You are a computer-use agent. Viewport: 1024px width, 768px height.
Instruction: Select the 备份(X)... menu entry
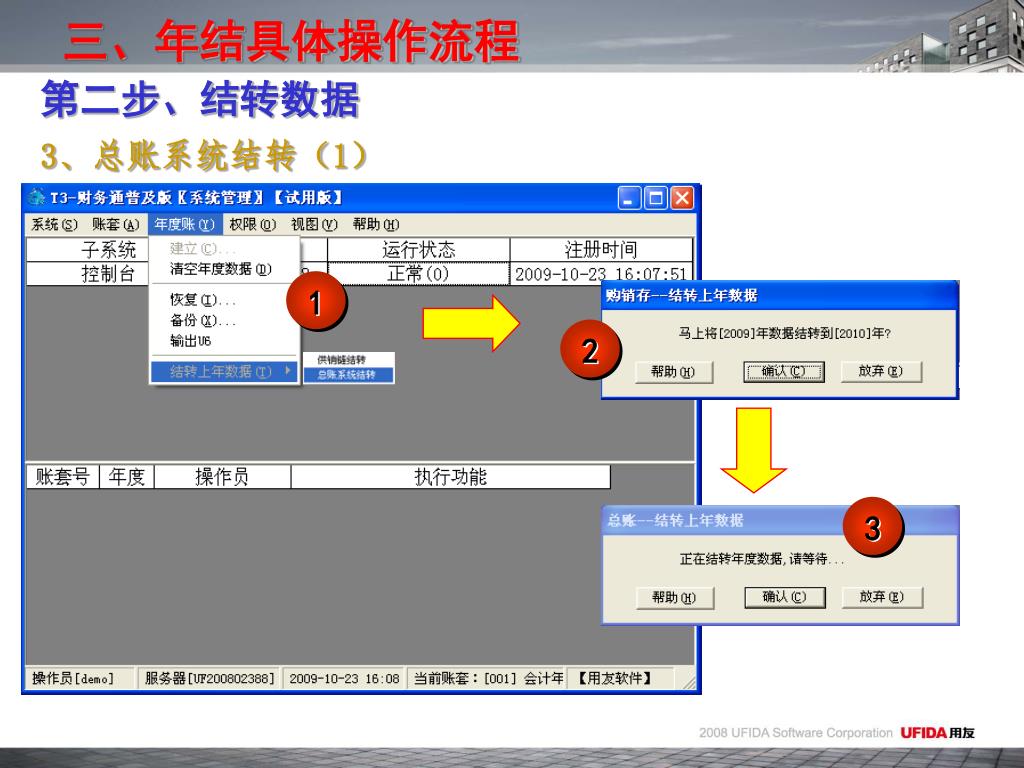202,320
